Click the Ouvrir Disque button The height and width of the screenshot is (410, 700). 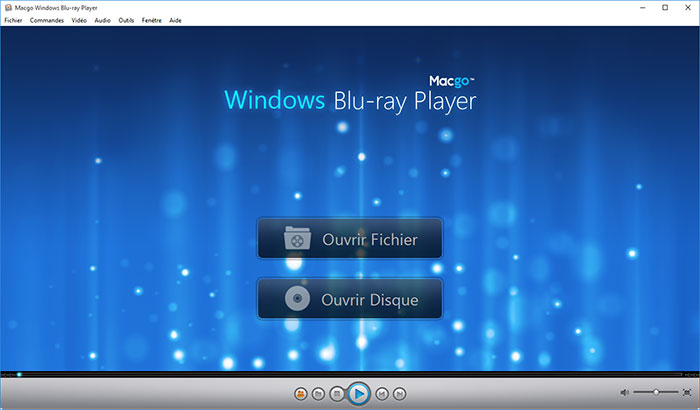[350, 299]
